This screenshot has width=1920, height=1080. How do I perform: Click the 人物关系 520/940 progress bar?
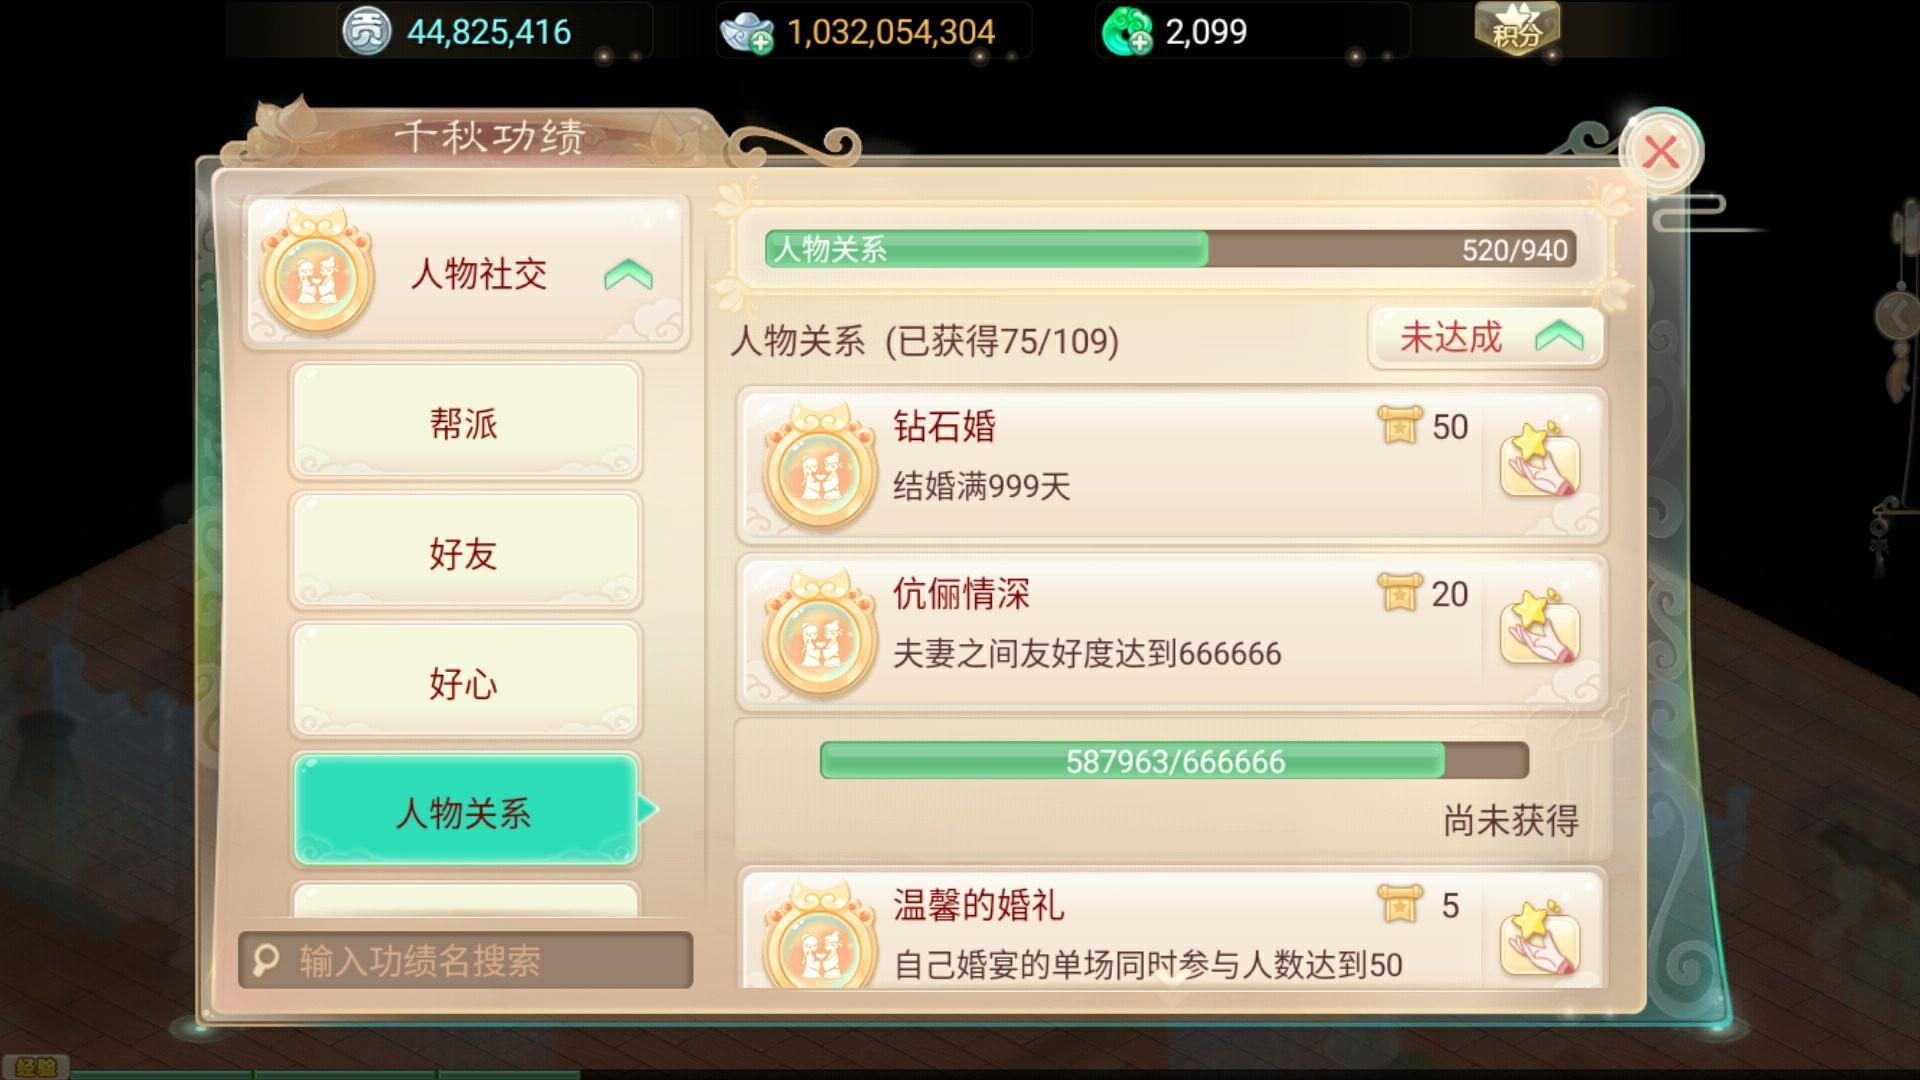(1170, 249)
